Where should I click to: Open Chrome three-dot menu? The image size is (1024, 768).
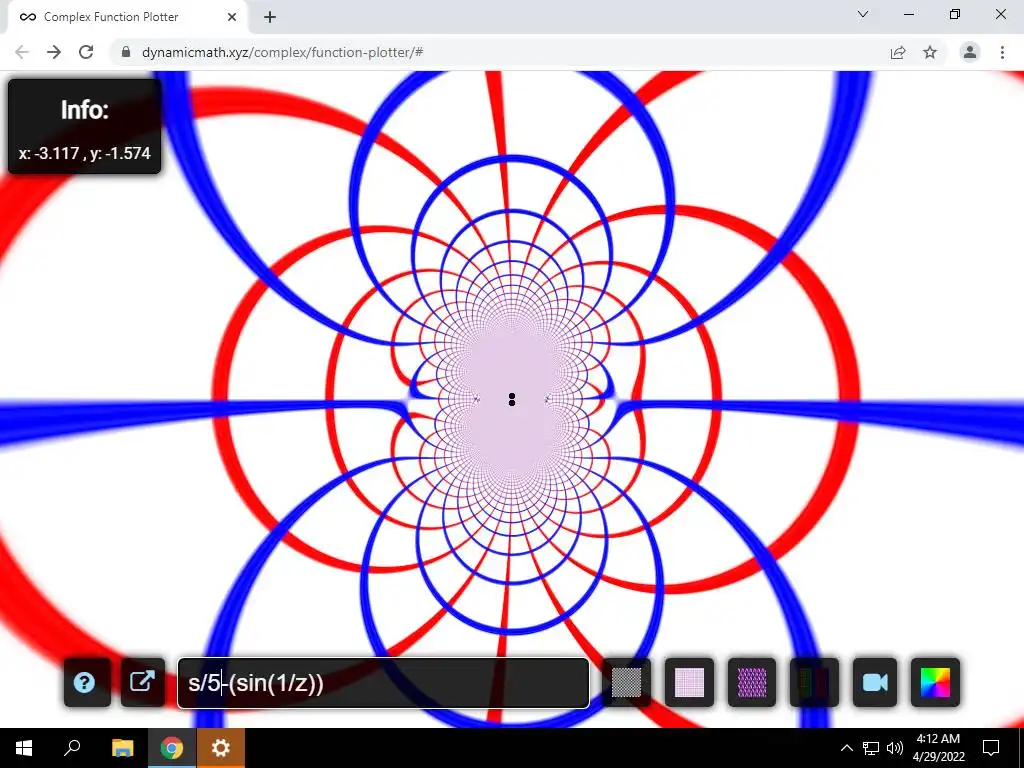[x=1002, y=52]
